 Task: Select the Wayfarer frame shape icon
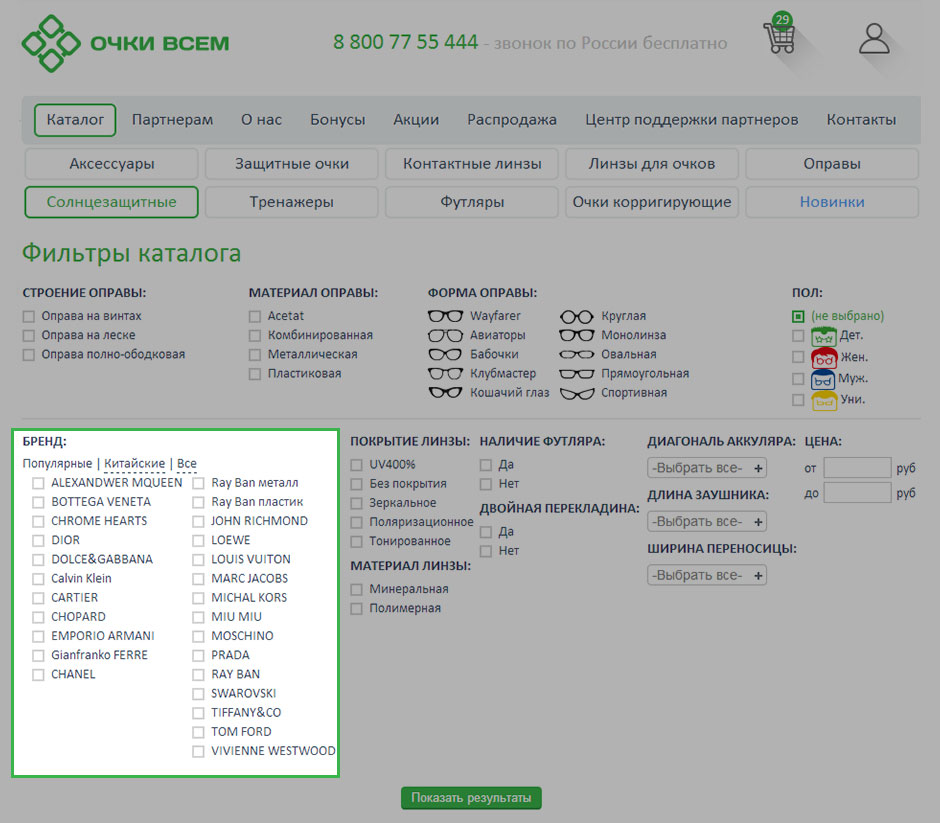(x=446, y=317)
